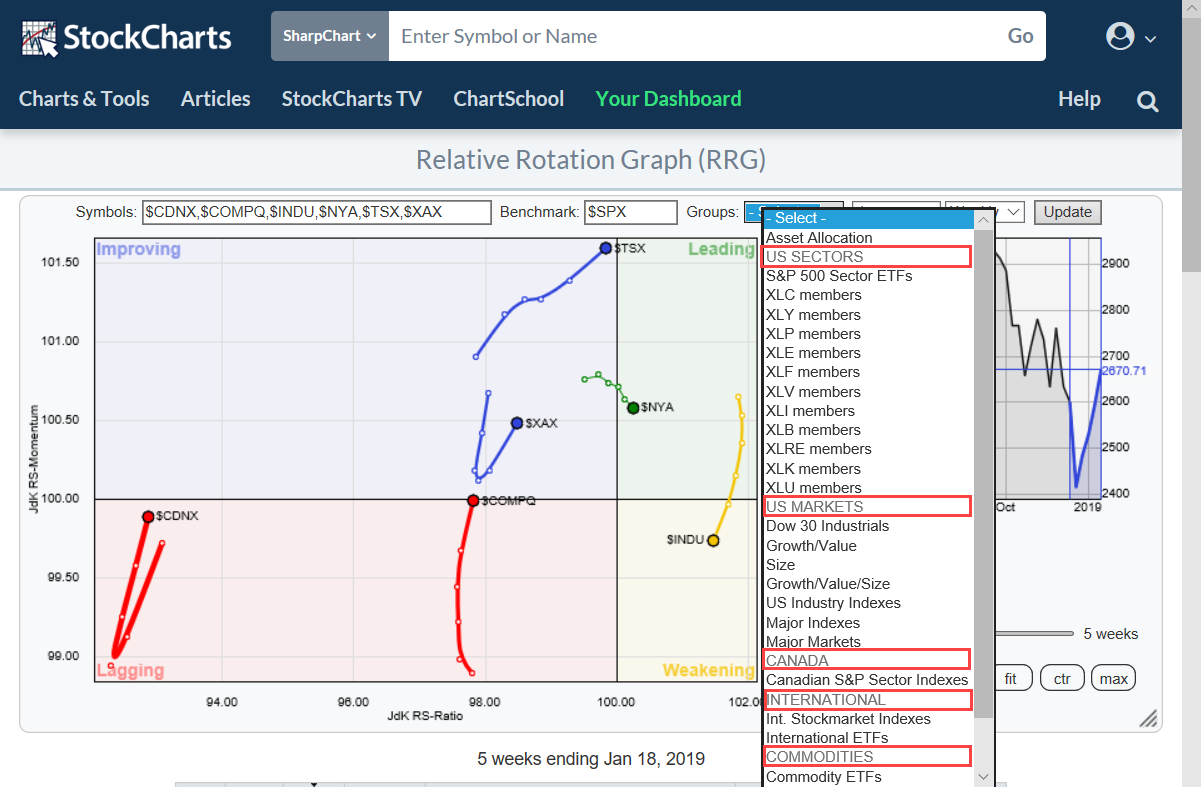Click the weeks tail-length slider
Image resolution: width=1201 pixels, height=787 pixels.
coord(1033,633)
